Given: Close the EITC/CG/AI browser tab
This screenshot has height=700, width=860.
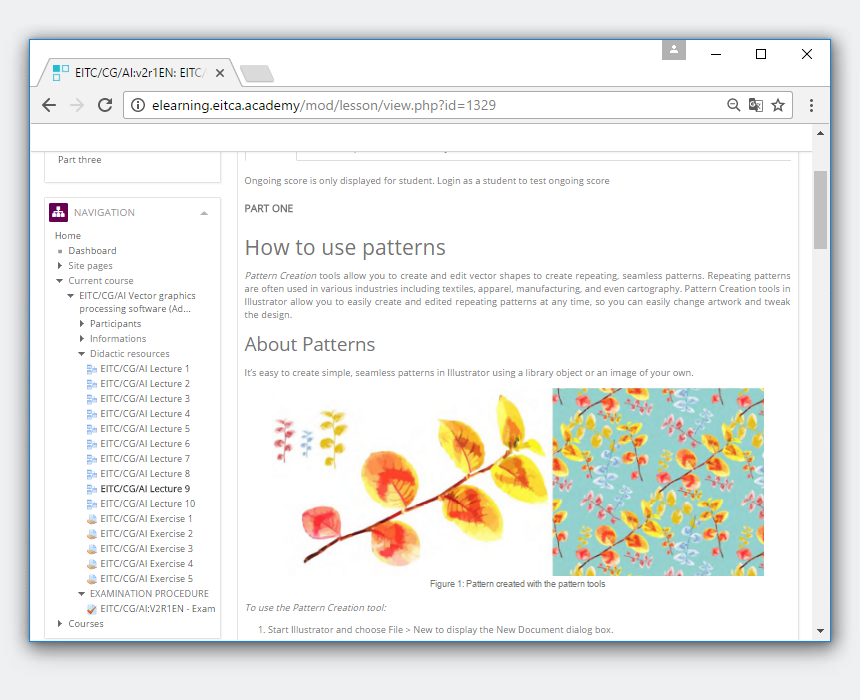Looking at the screenshot, I should click(219, 73).
